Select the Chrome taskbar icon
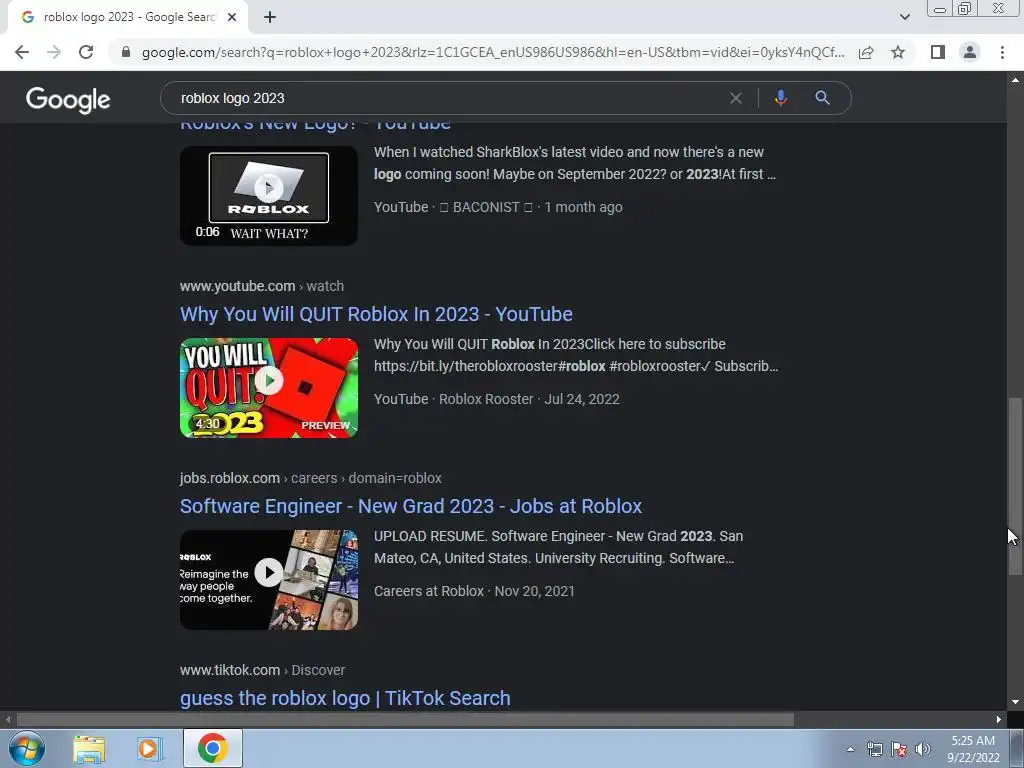1024x768 pixels. coord(213,748)
